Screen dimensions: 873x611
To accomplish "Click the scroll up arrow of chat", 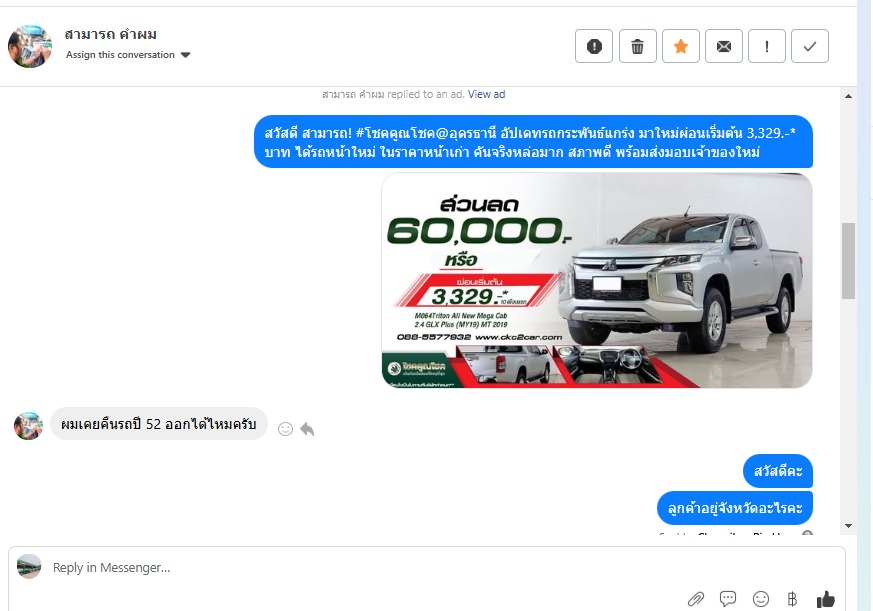I will click(848, 96).
